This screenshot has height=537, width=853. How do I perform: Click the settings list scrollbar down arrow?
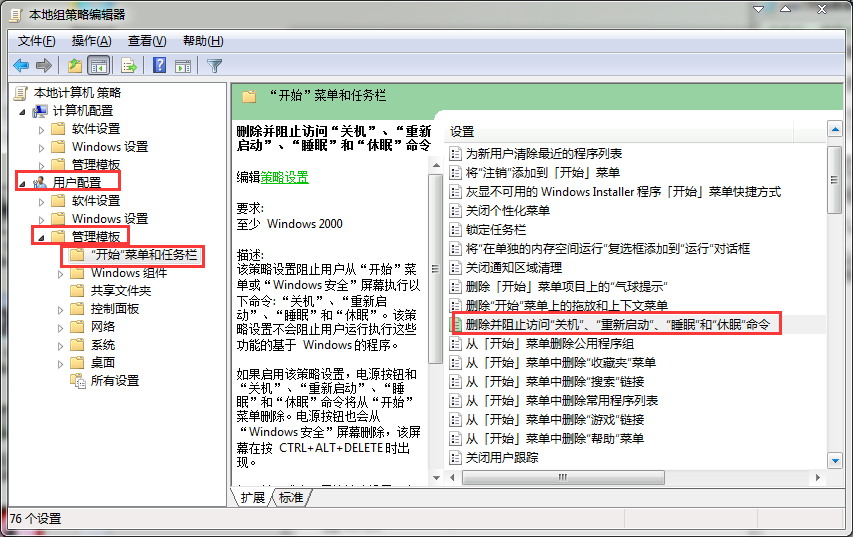click(834, 461)
